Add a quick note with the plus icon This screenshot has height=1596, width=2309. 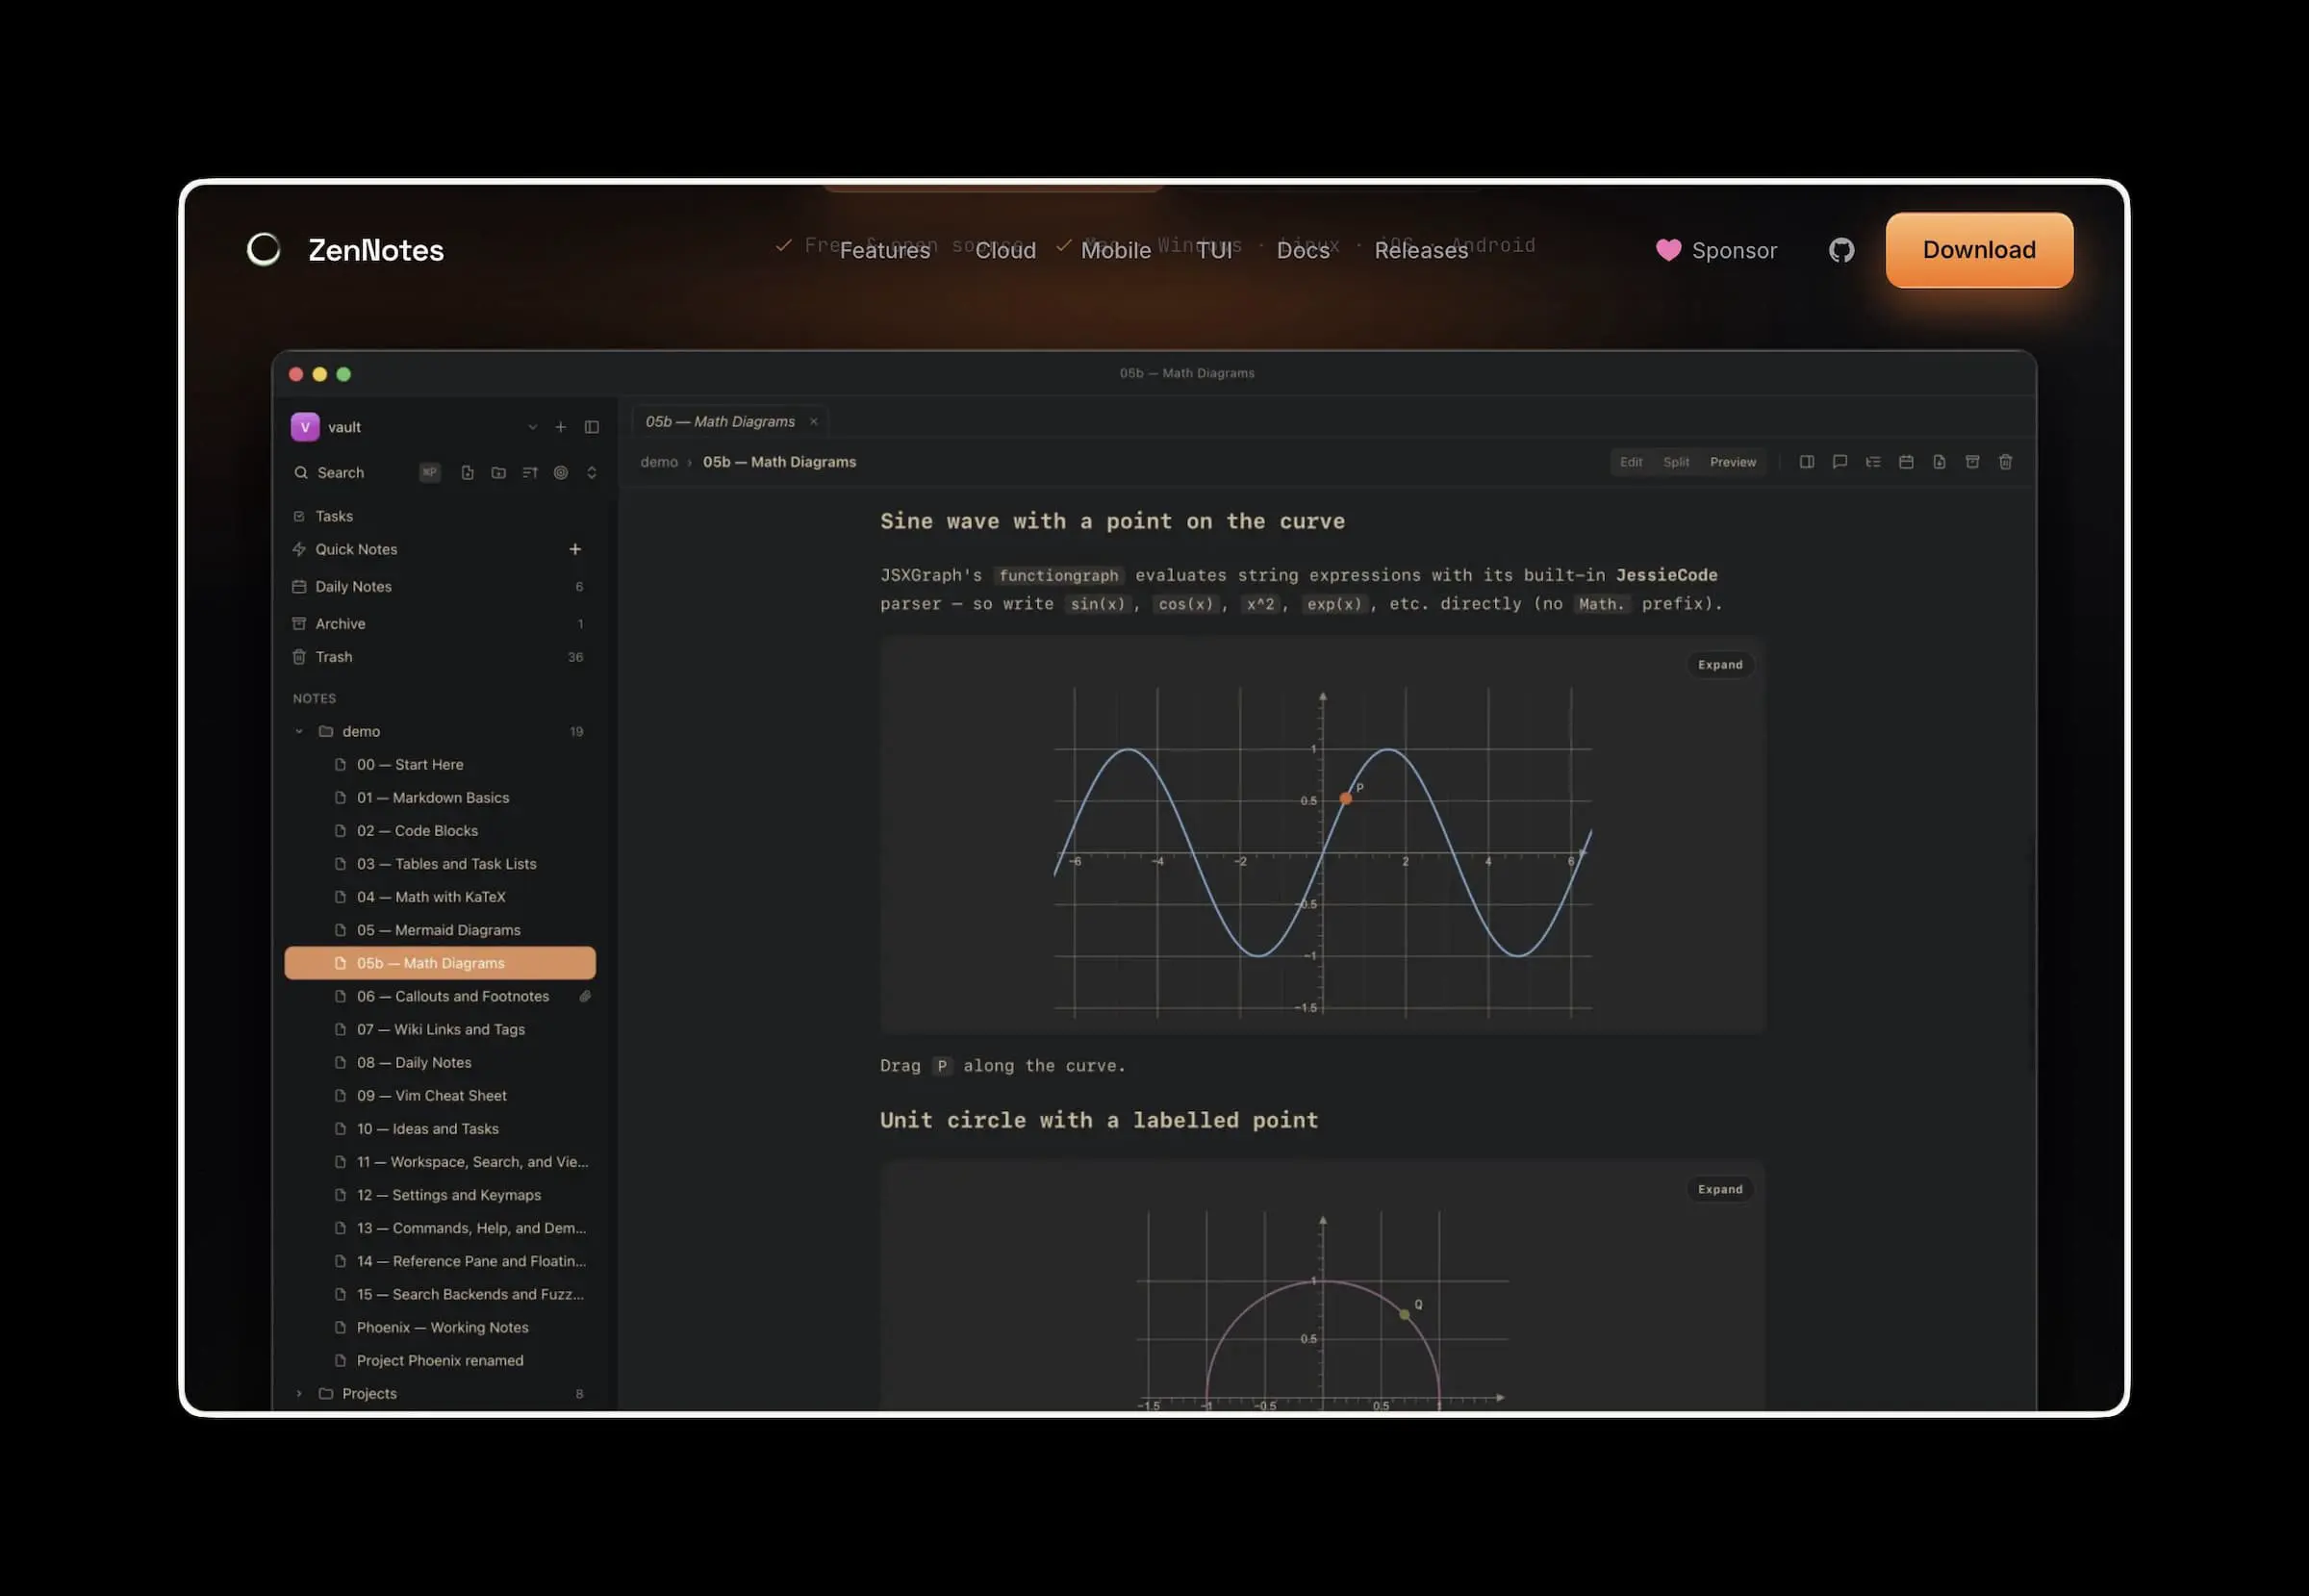[x=575, y=549]
